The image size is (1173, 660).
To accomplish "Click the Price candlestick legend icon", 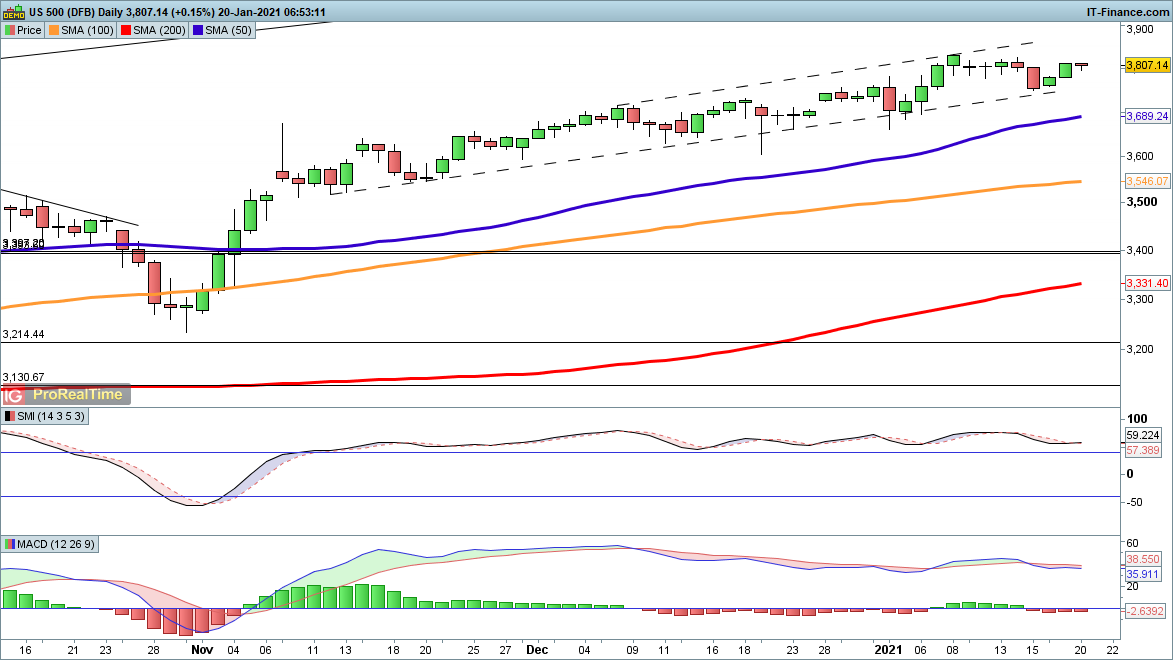I will click(9, 30).
